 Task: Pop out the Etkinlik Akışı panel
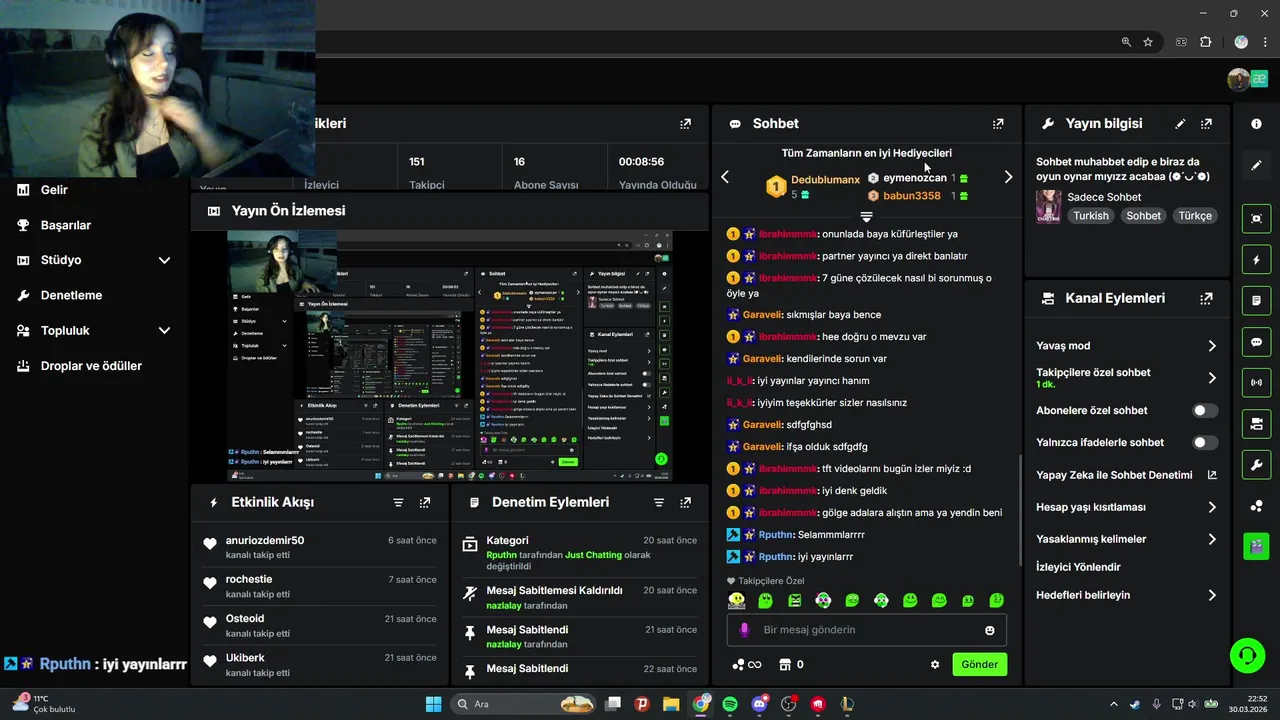click(425, 502)
